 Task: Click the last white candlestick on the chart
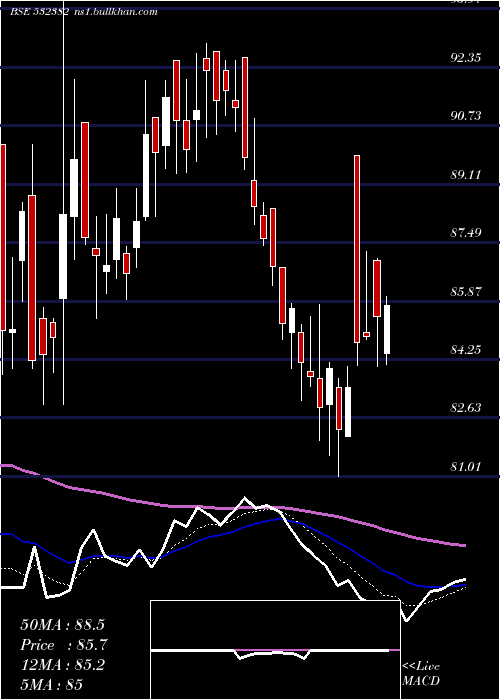click(387, 329)
